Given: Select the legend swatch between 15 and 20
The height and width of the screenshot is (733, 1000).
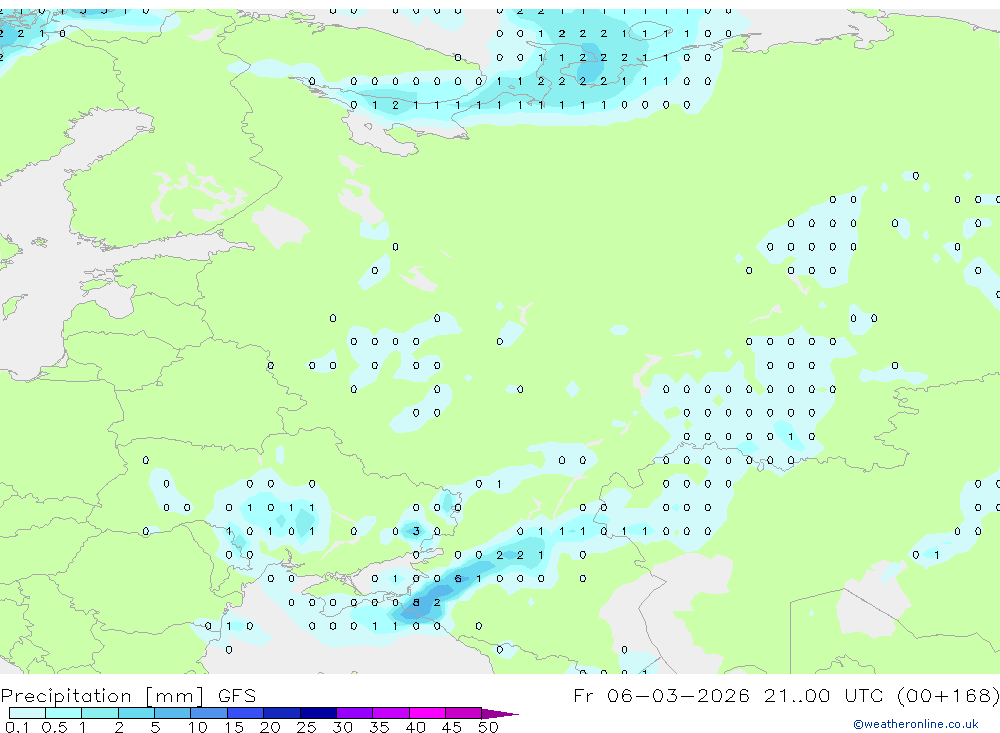Looking at the screenshot, I should point(246,713).
